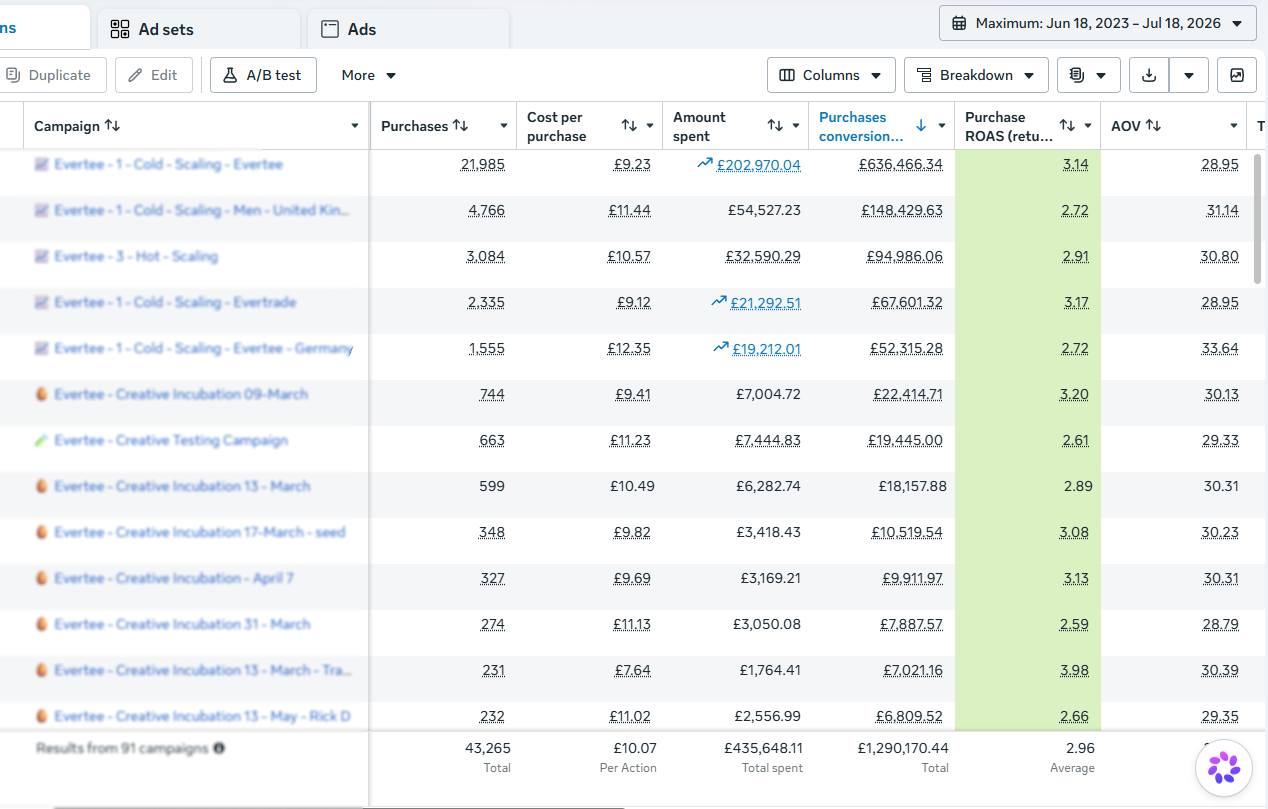Open AOV column options arrow
The width and height of the screenshot is (1268, 809).
point(1234,126)
